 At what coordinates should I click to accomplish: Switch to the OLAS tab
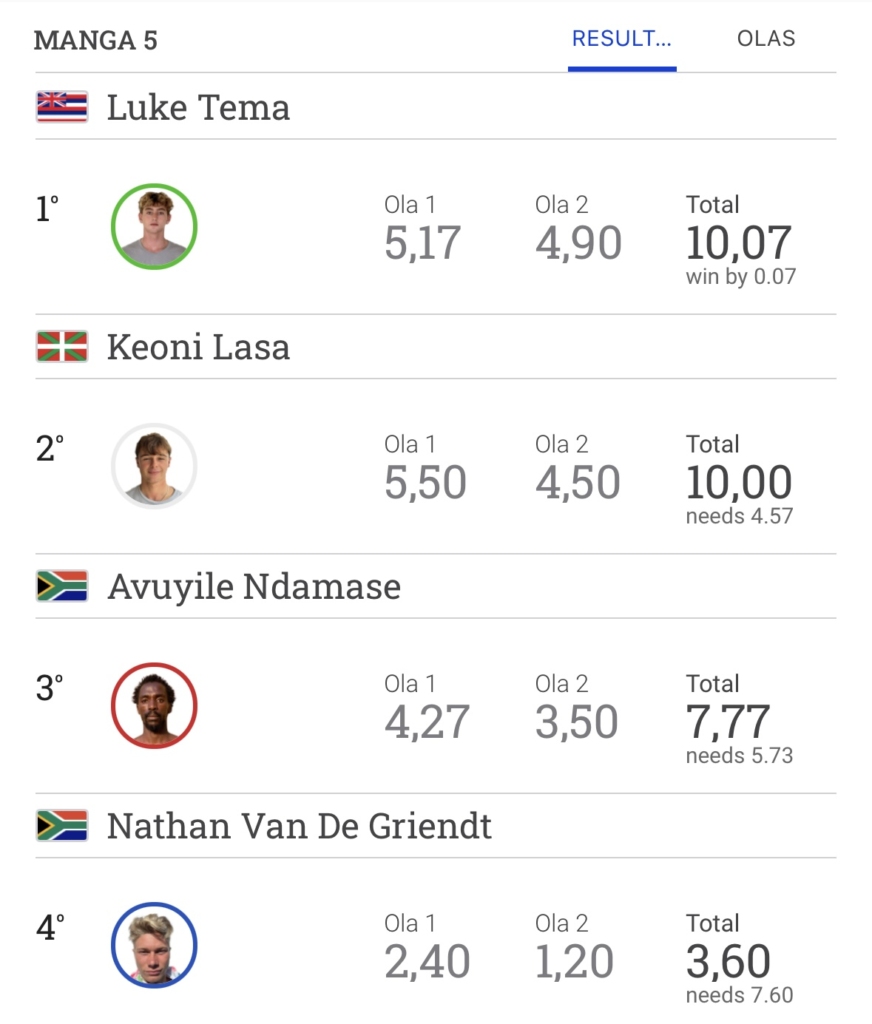pyautogui.click(x=766, y=39)
